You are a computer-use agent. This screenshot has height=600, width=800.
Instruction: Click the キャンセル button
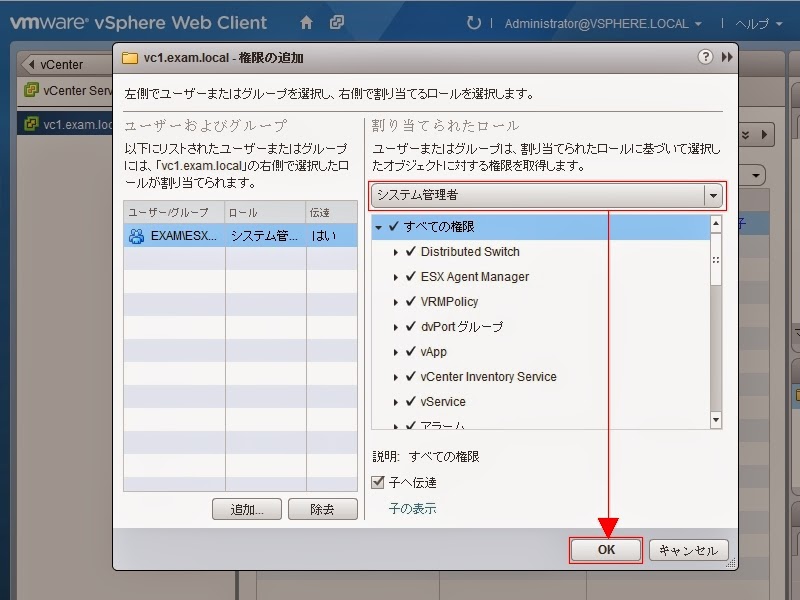point(688,550)
